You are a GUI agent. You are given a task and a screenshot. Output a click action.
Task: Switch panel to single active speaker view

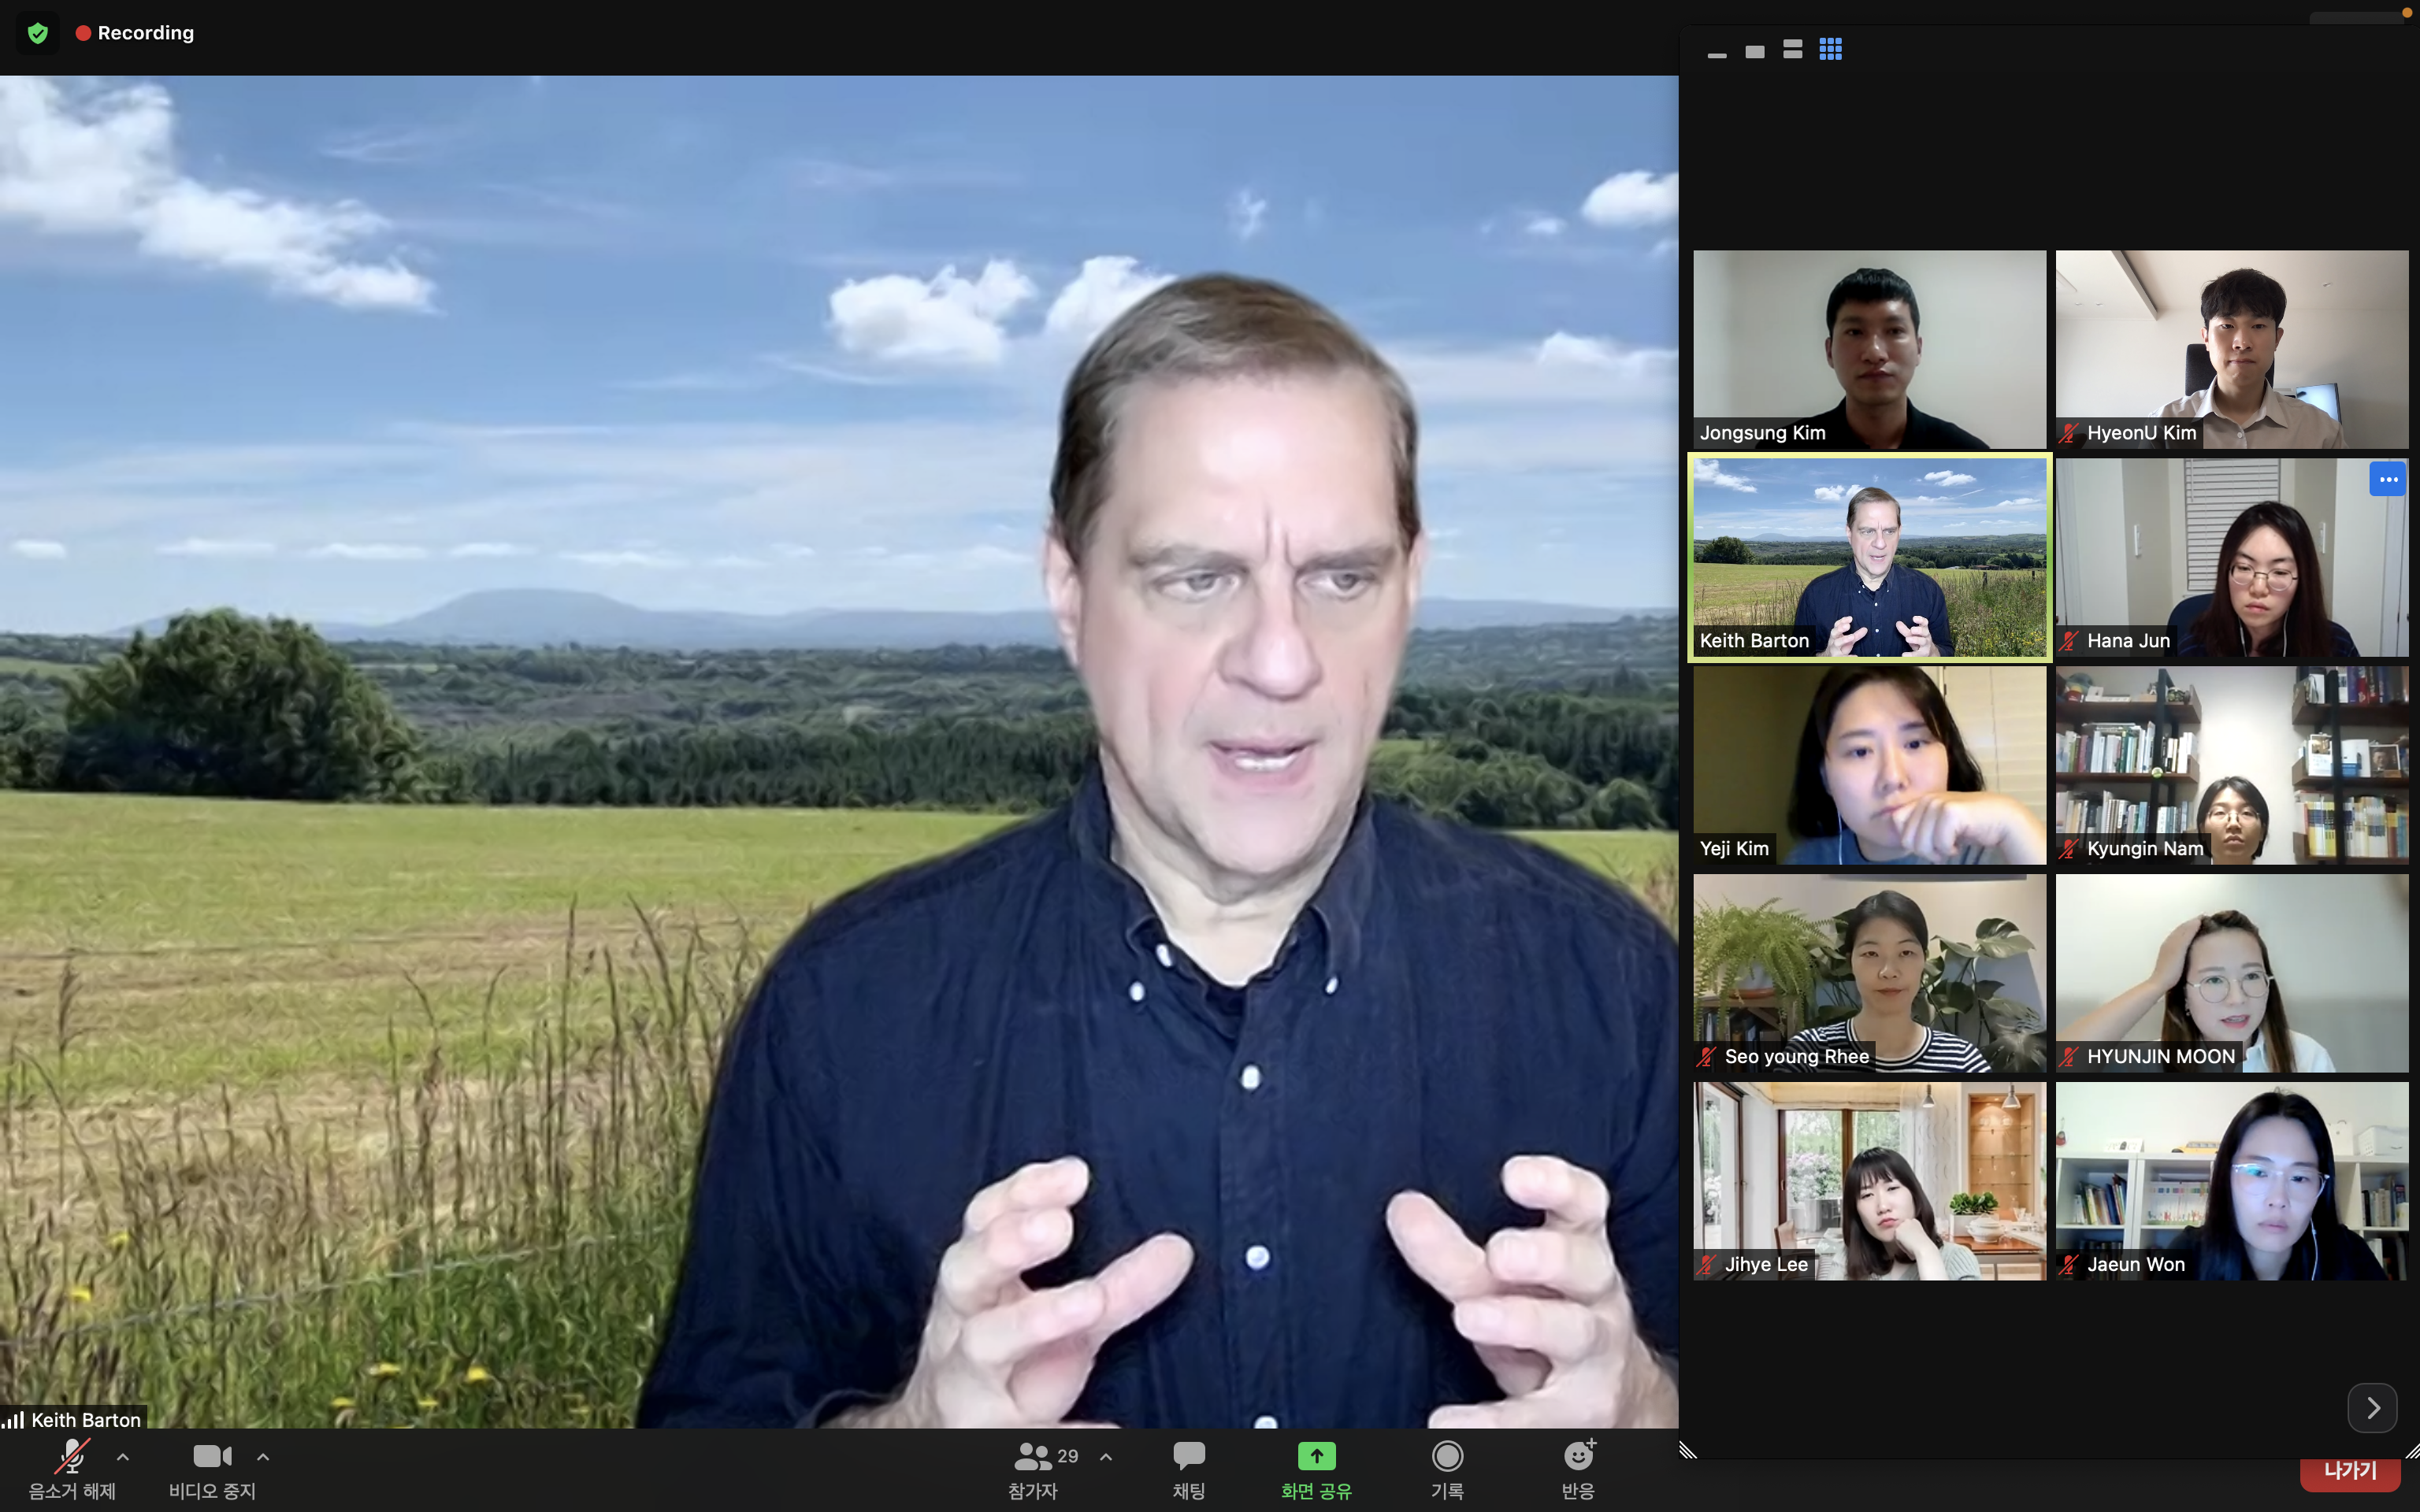(x=1755, y=51)
